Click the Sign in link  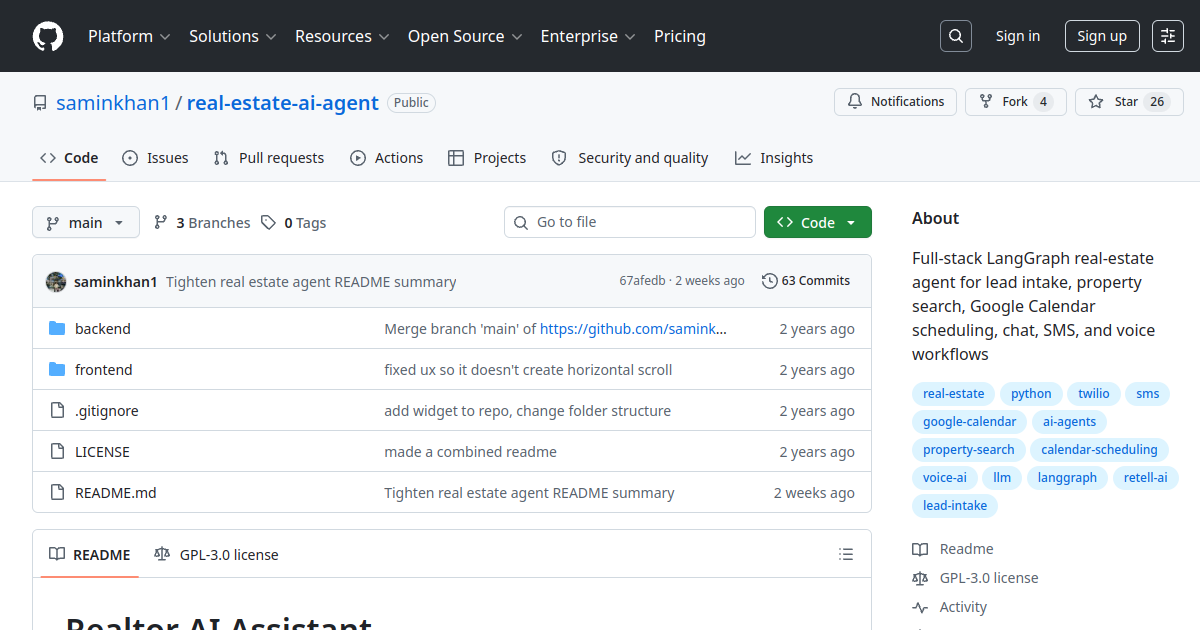[1018, 36]
